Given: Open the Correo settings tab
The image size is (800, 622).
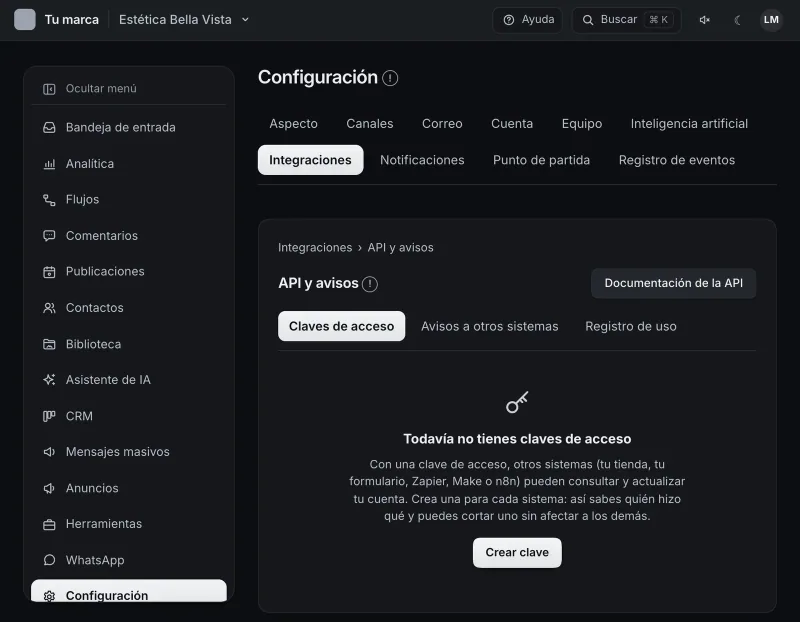Looking at the screenshot, I should 442,123.
